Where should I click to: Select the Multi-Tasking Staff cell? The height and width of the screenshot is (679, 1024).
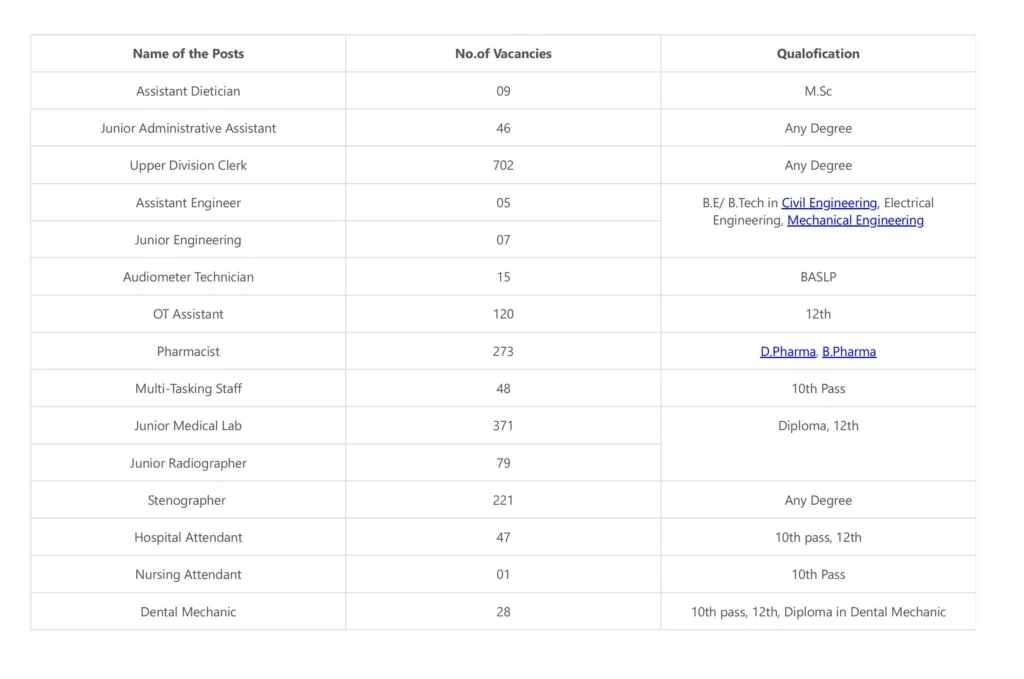(188, 389)
